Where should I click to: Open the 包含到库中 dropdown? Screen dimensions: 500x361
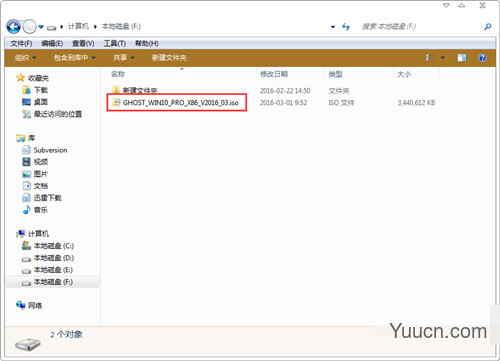(x=75, y=58)
